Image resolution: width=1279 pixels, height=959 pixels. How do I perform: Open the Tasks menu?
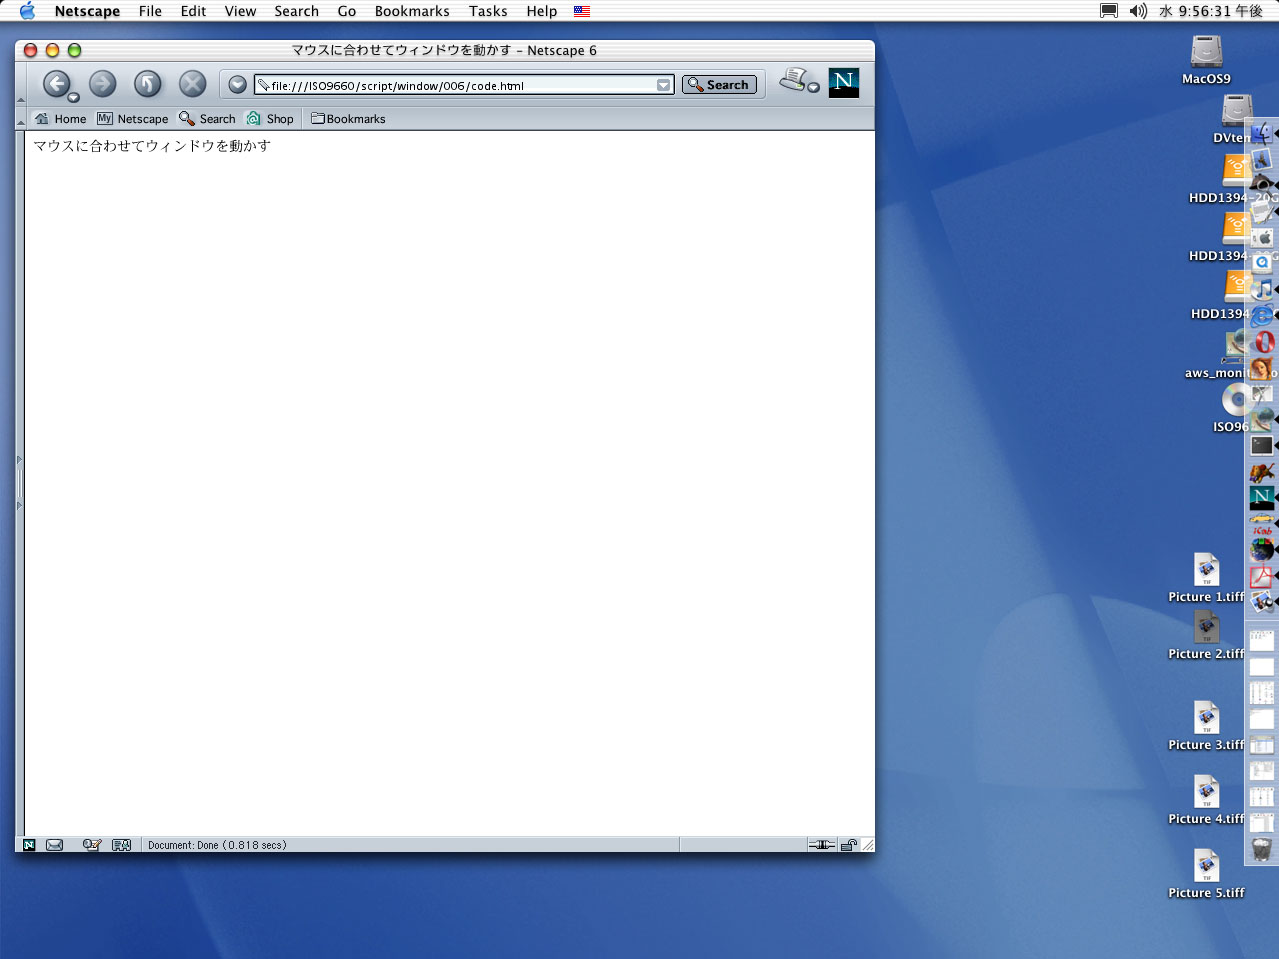(488, 11)
